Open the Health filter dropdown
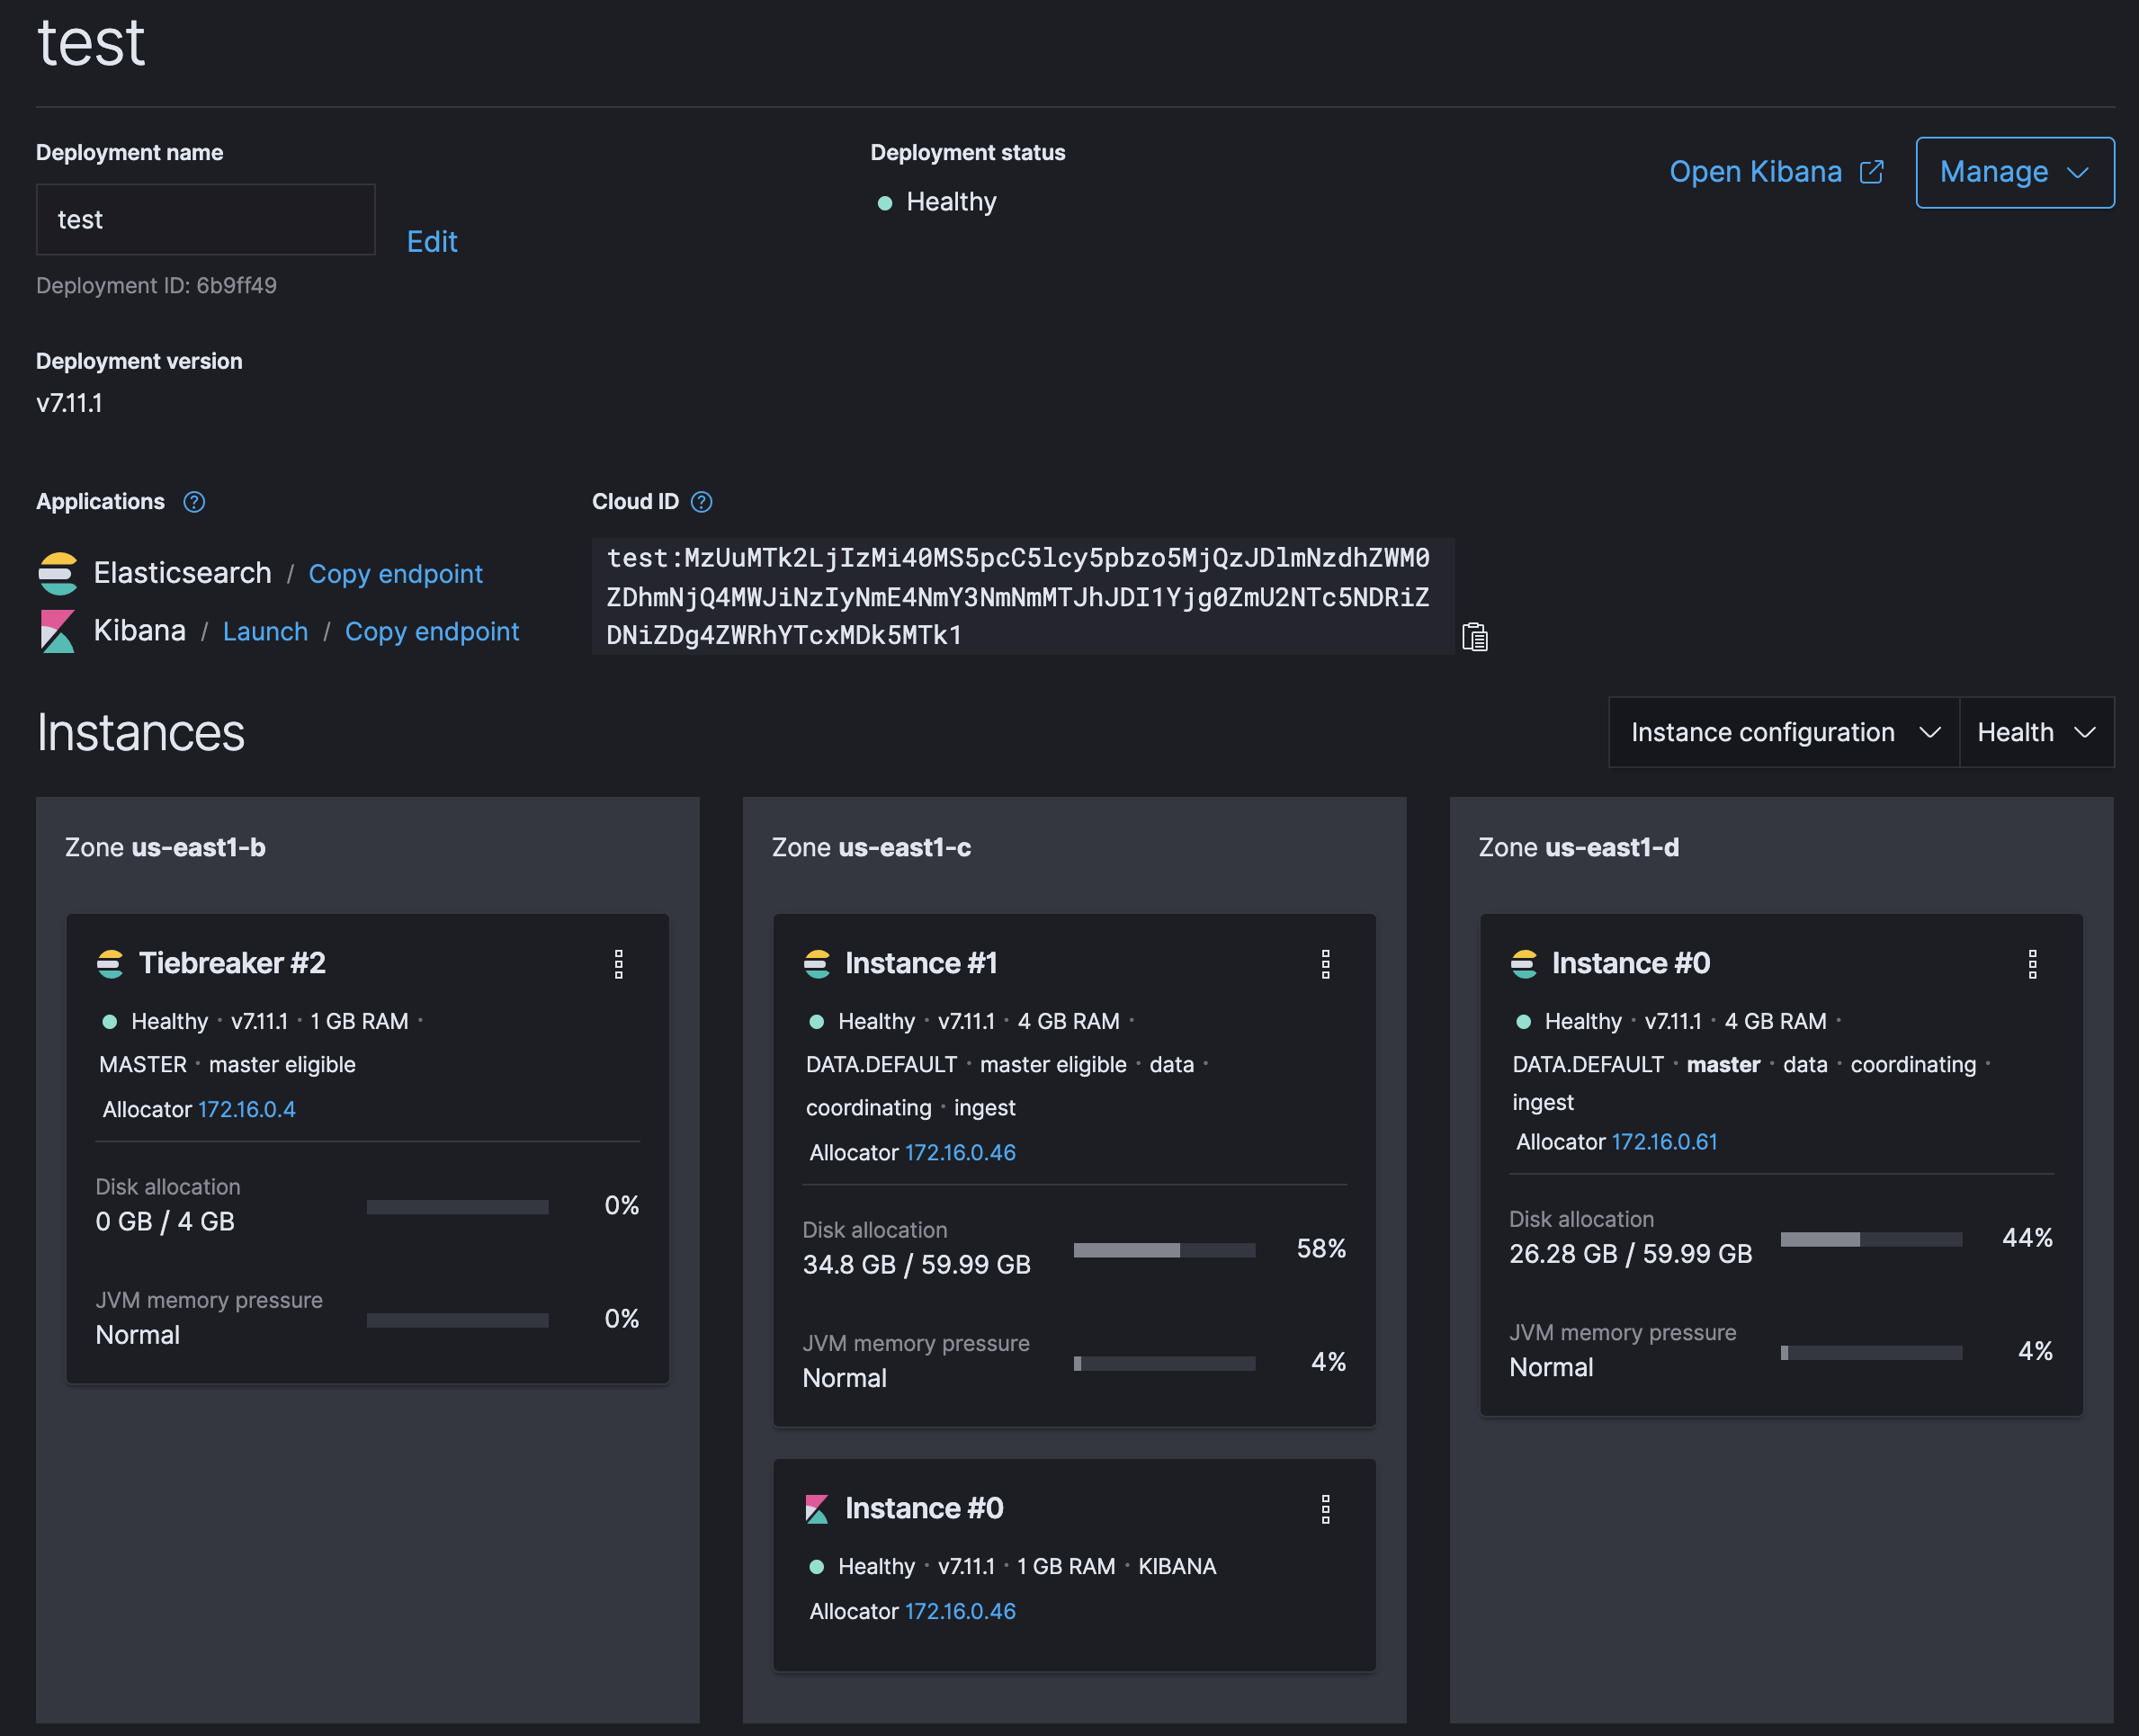This screenshot has height=1736, width=2139. (x=2036, y=732)
